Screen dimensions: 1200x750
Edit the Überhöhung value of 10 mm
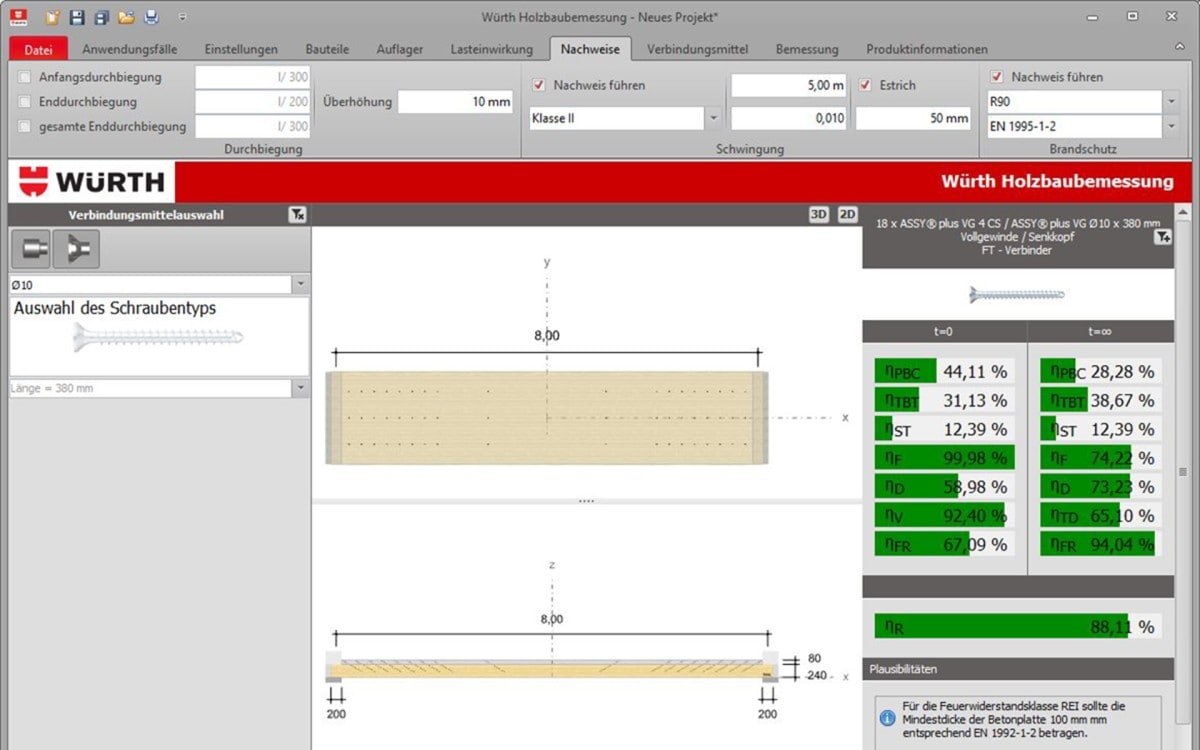coord(455,101)
